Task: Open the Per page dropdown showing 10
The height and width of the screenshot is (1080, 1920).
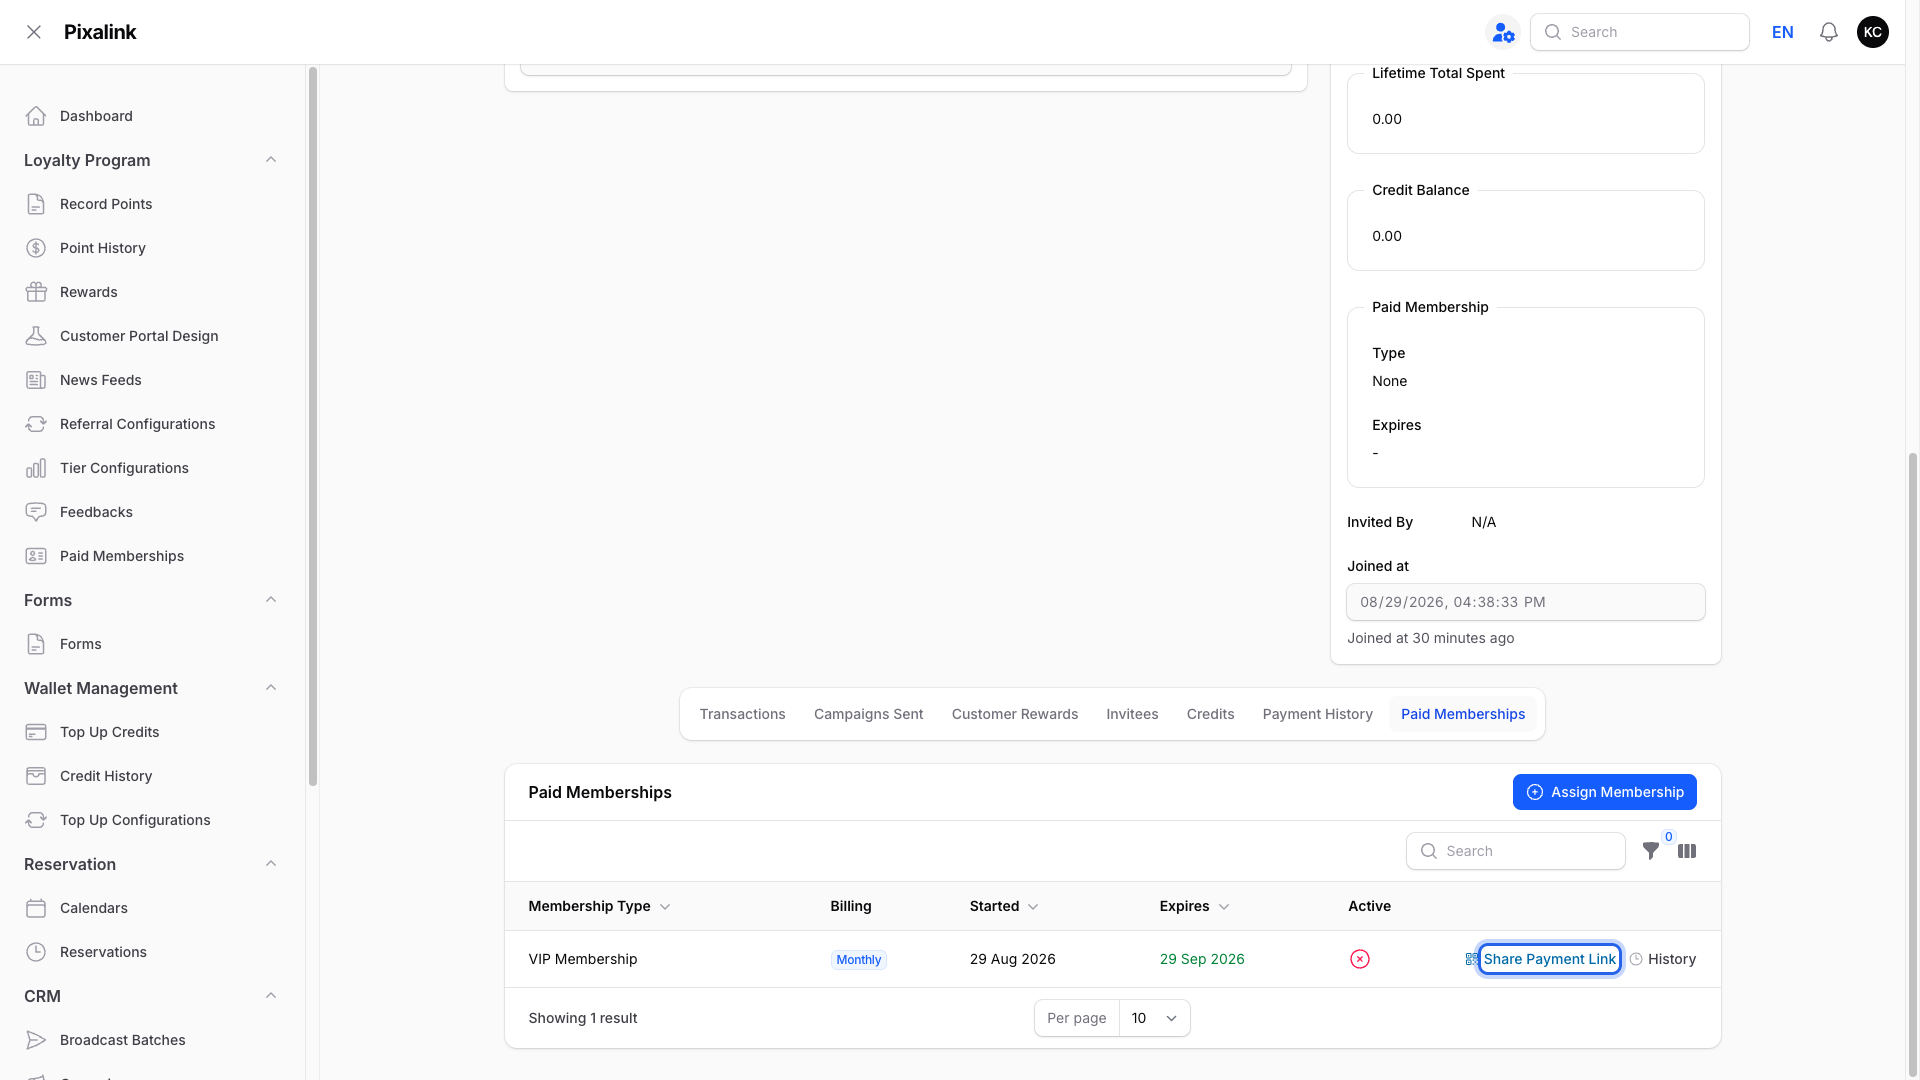Action: pos(1154,1018)
